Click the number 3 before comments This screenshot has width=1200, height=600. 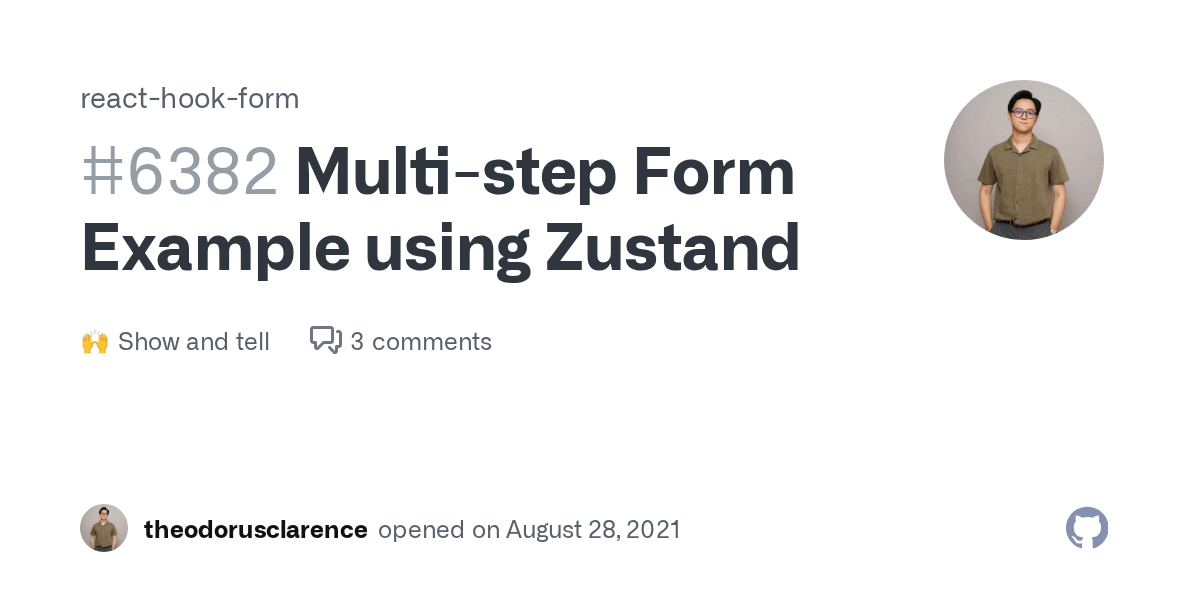[x=357, y=342]
